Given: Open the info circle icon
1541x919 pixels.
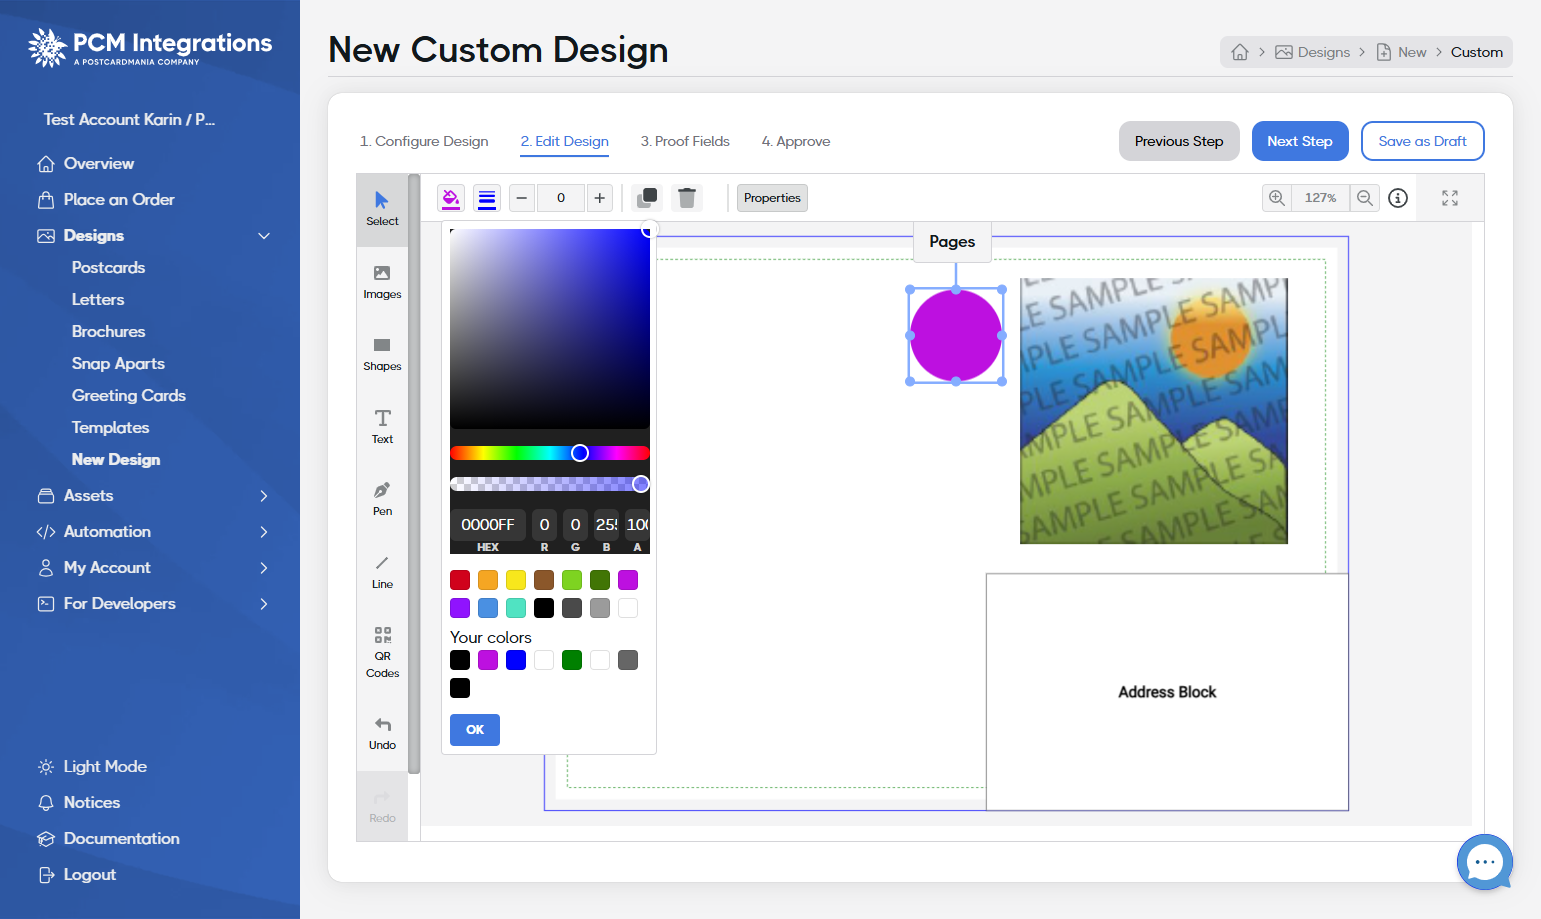Looking at the screenshot, I should pyautogui.click(x=1398, y=198).
